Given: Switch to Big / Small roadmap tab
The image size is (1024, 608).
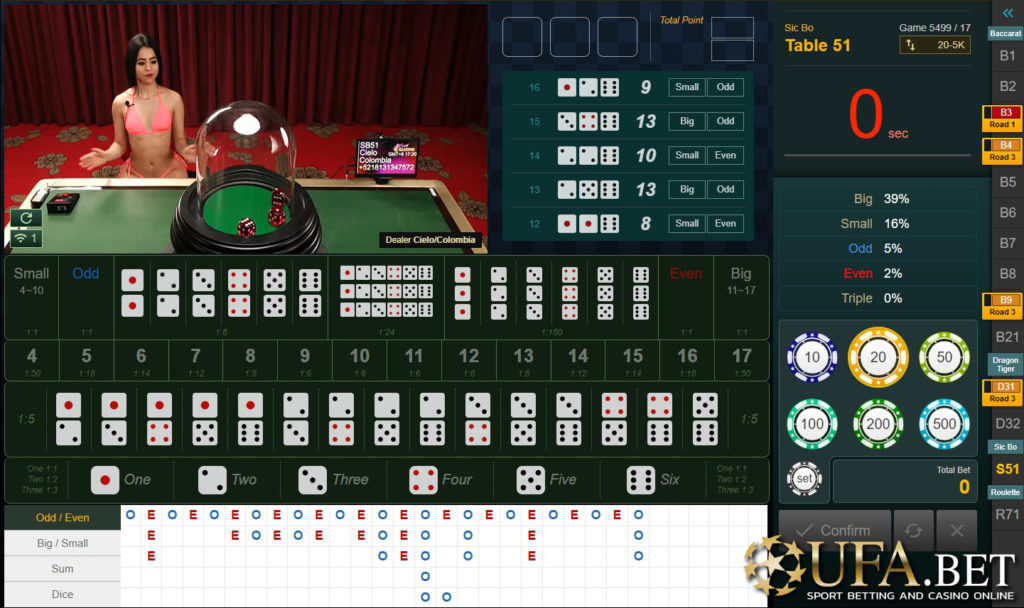Looking at the screenshot, I should (x=62, y=543).
